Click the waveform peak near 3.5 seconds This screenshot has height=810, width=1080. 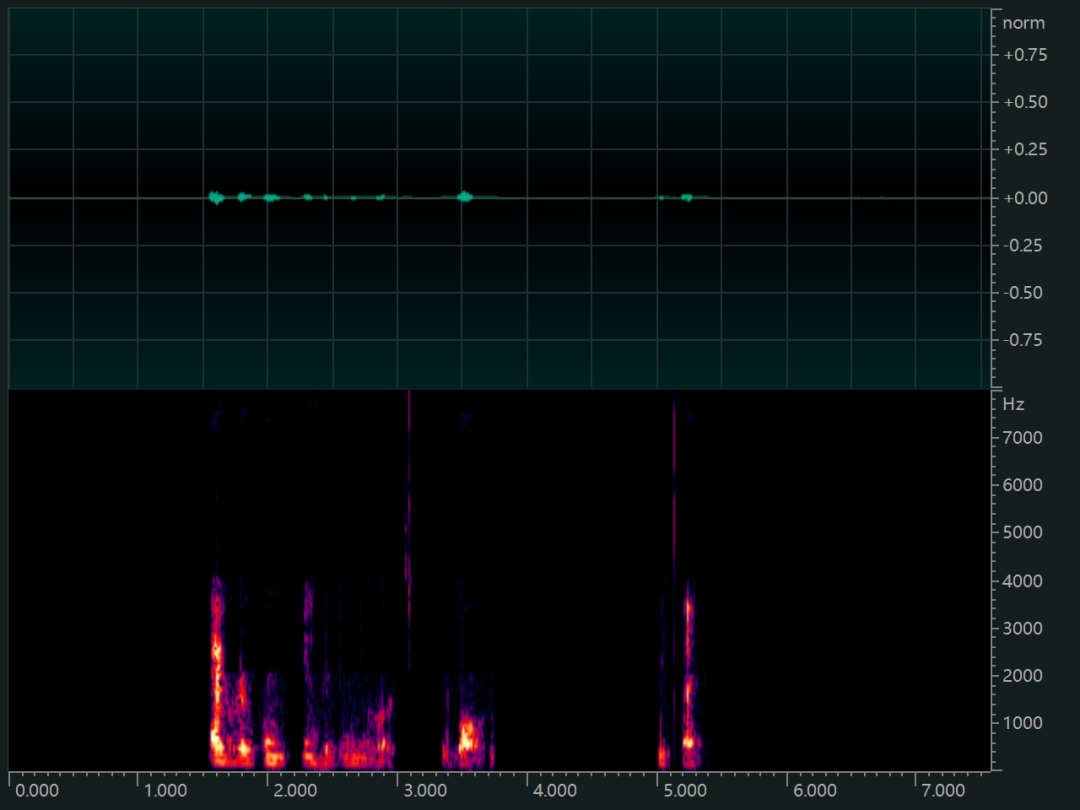(464, 196)
